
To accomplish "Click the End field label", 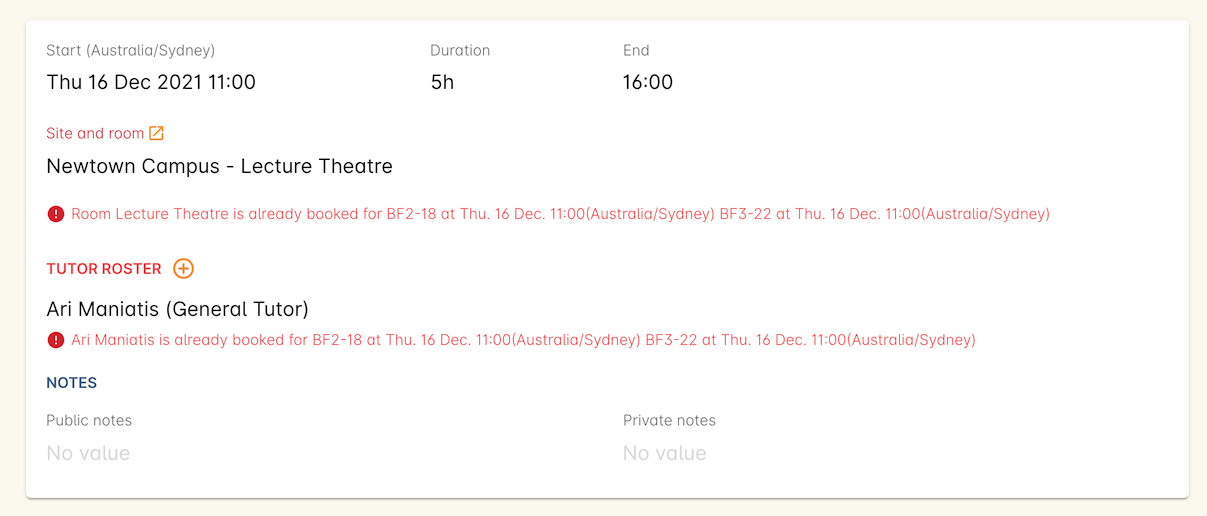I will point(636,50).
